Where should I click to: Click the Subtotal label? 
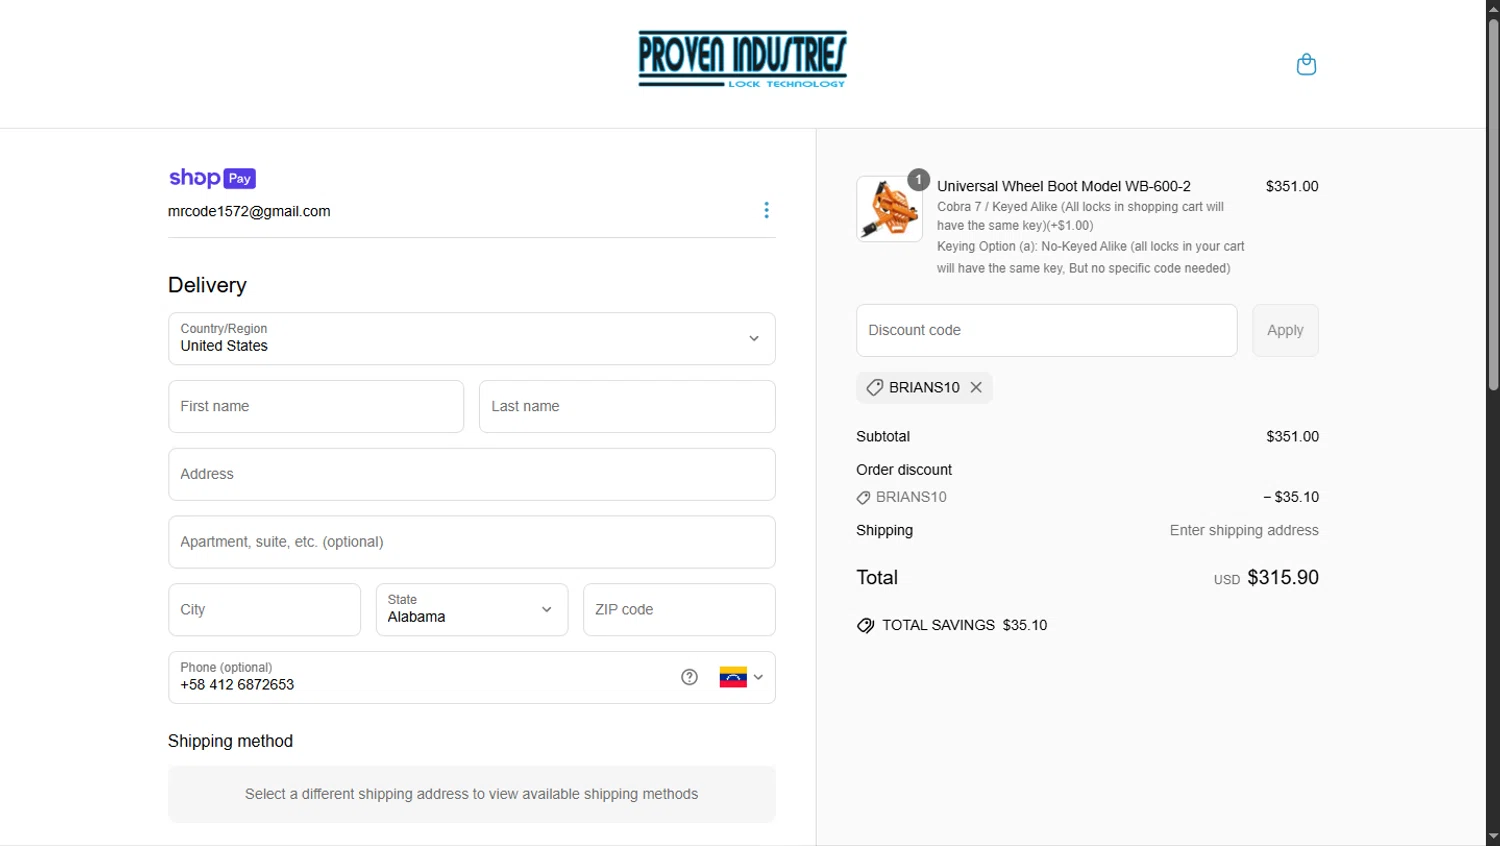883,436
